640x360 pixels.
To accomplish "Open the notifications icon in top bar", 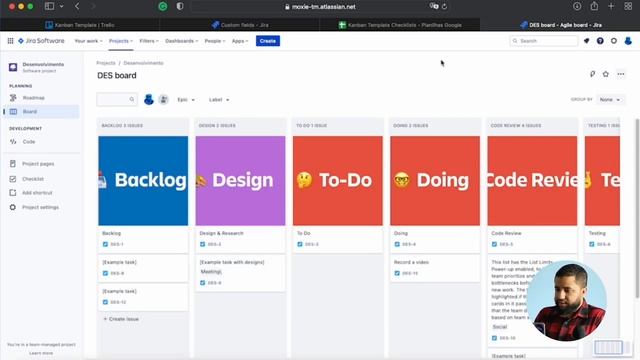I will [587, 41].
